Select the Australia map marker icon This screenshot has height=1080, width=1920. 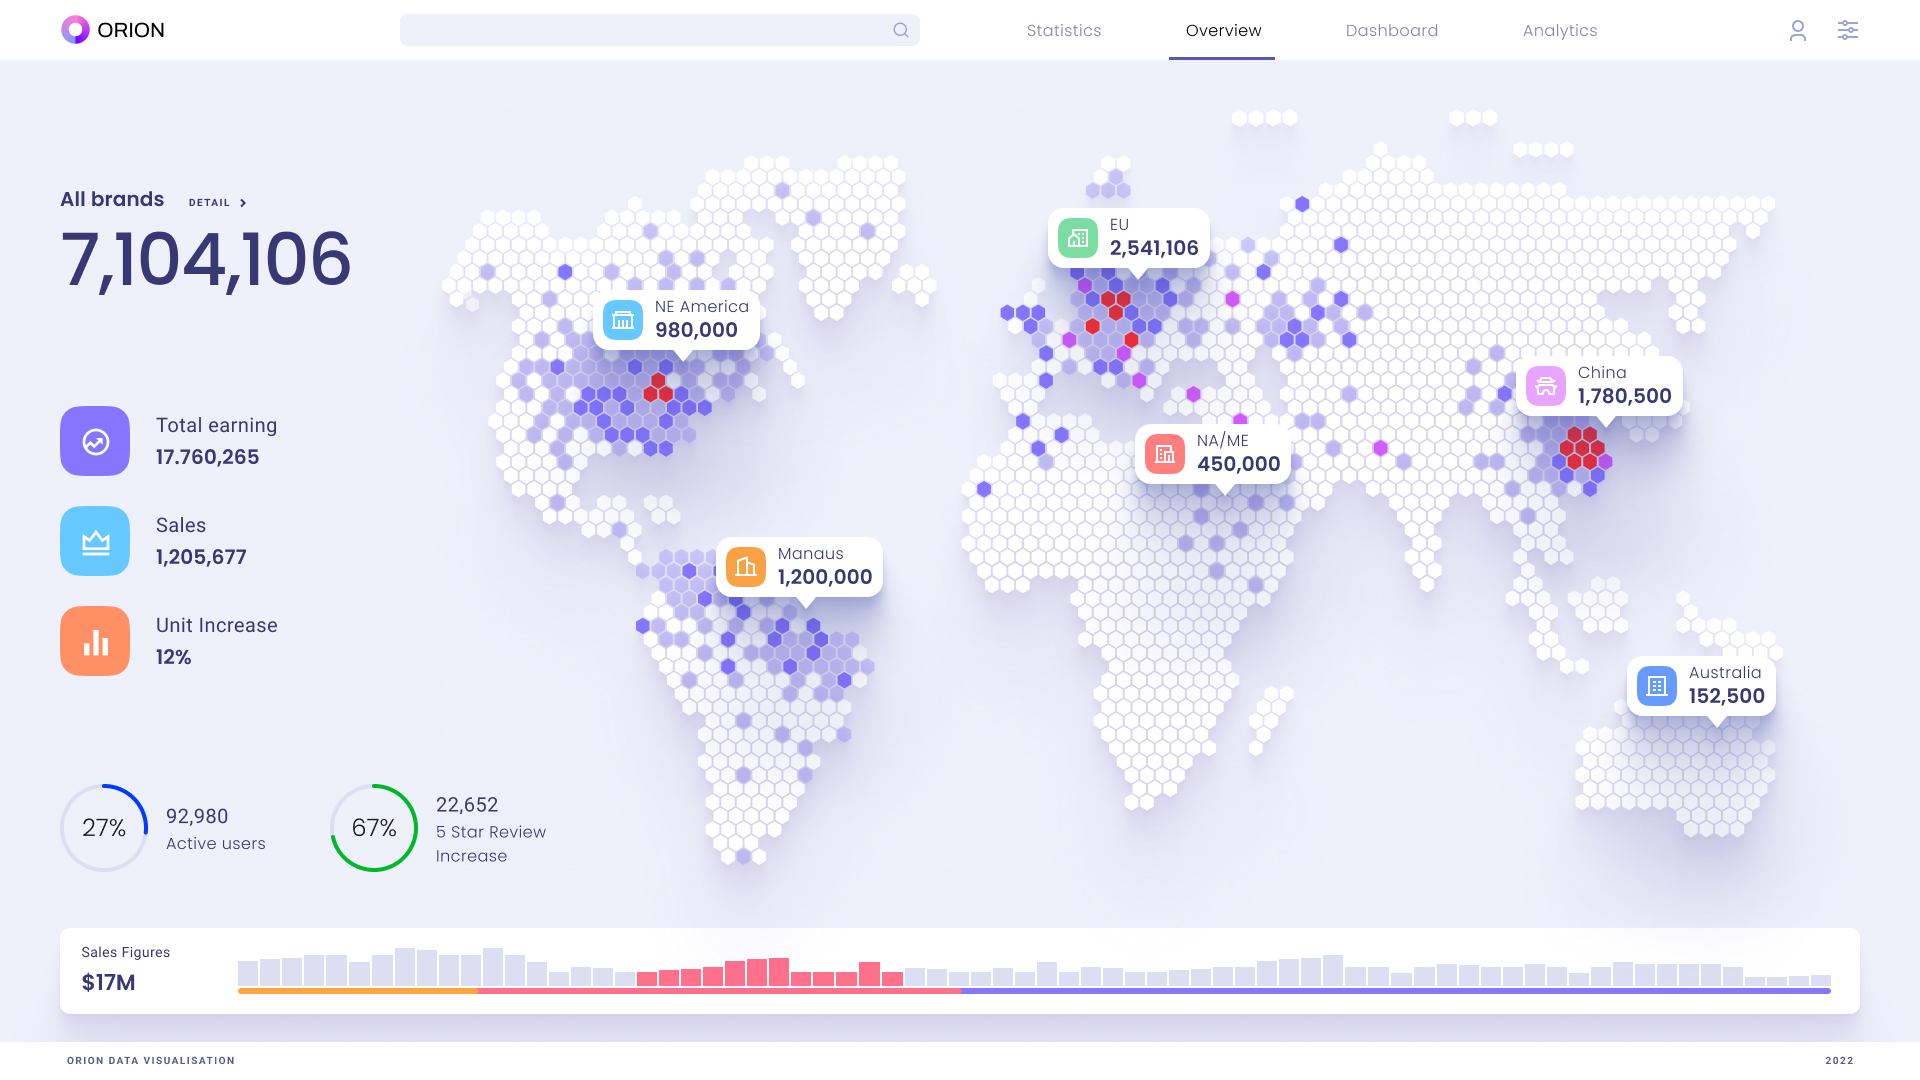point(1656,686)
